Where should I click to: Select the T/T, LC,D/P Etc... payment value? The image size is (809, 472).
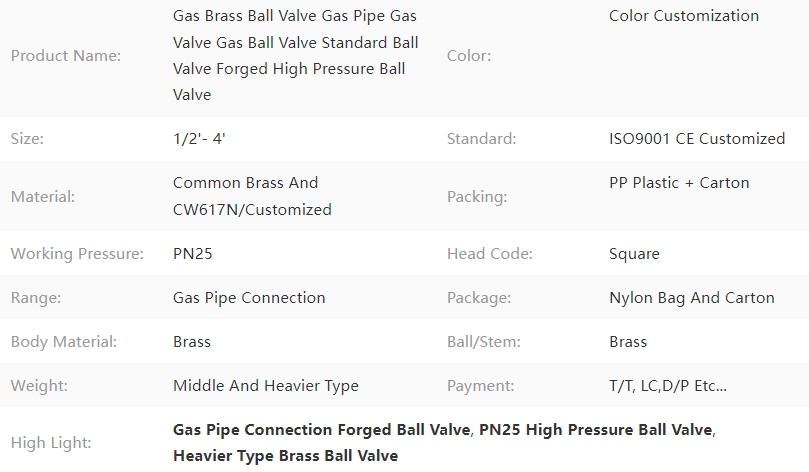[668, 386]
